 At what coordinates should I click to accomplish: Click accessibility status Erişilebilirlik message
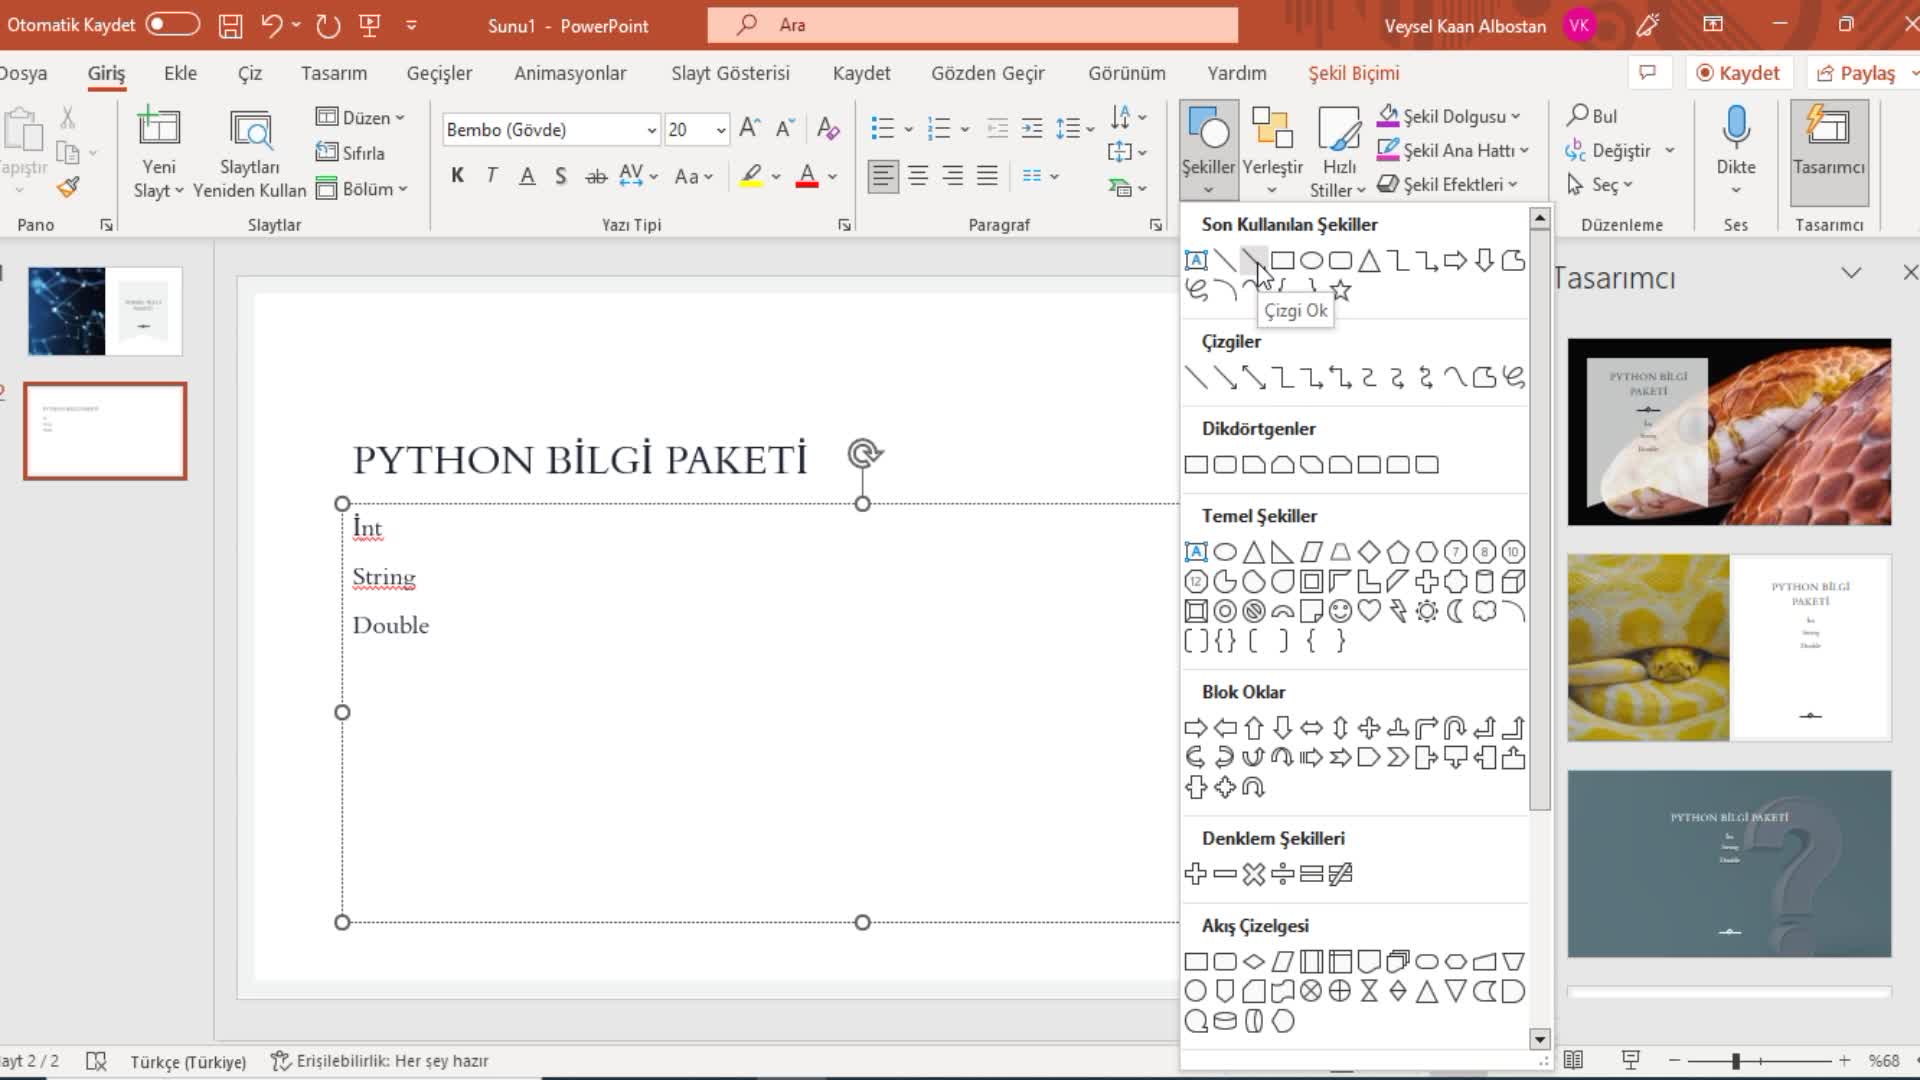[380, 1061]
